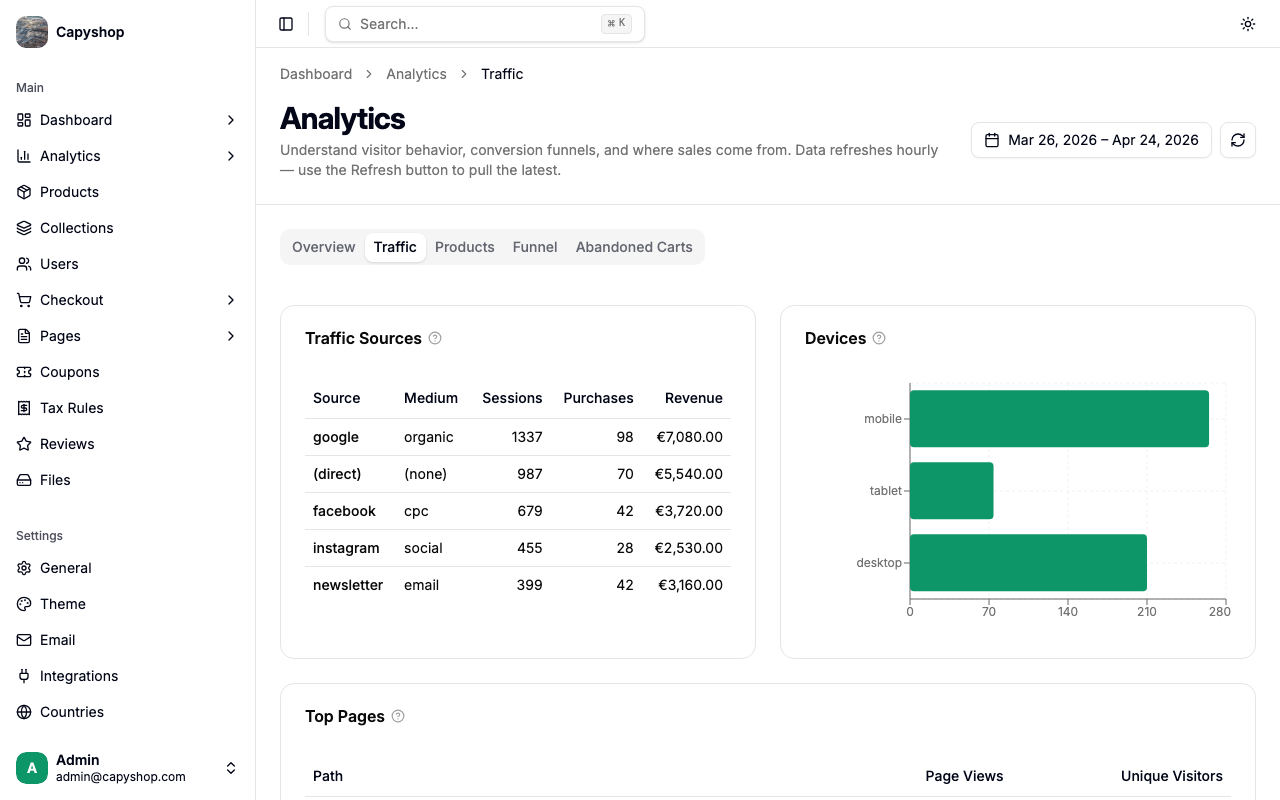Screen dimensions: 1280x800
Task: Open Integrations settings
Action: (x=128, y=676)
